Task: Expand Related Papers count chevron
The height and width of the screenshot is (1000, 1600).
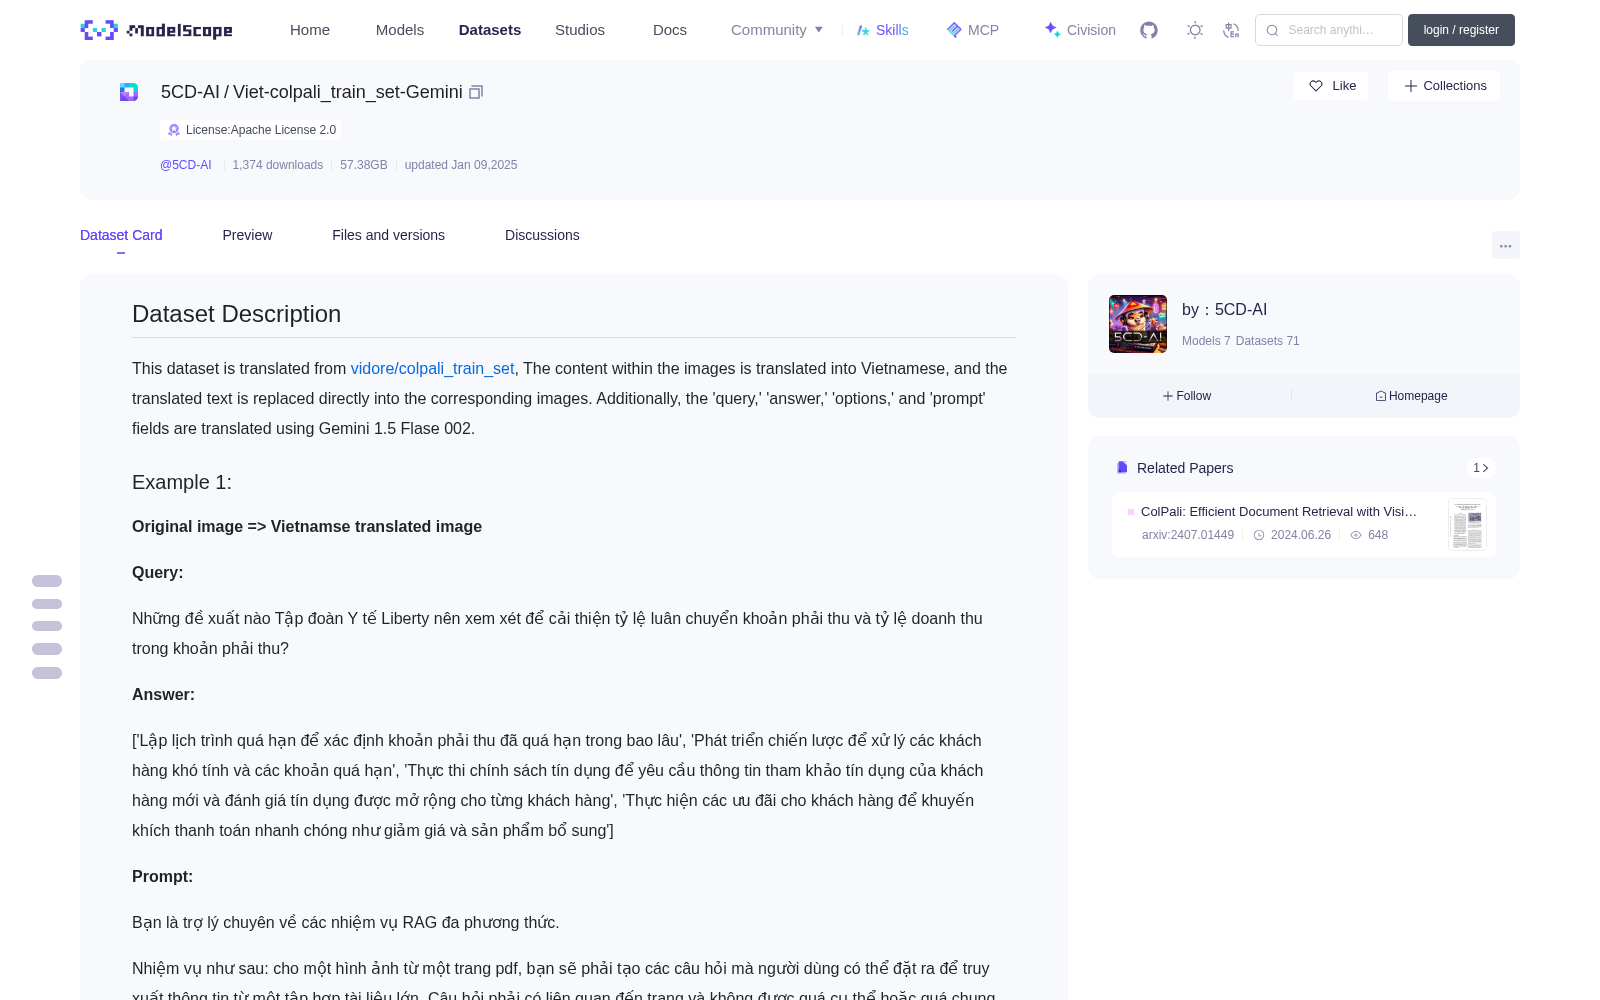Action: click(1481, 468)
